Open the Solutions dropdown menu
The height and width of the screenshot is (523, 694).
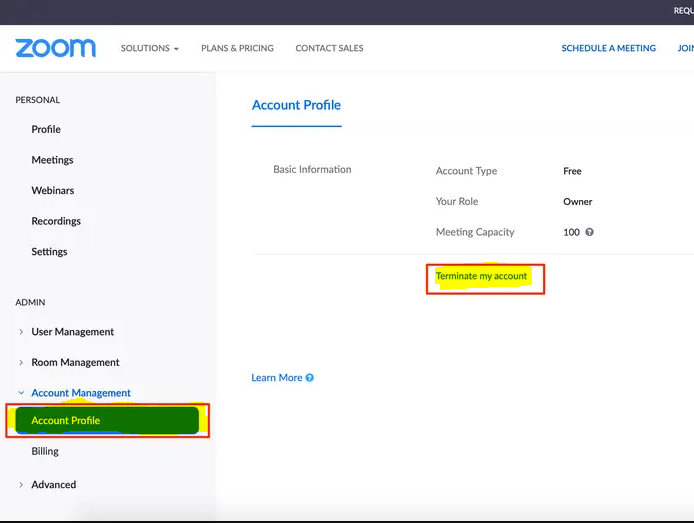pos(150,48)
